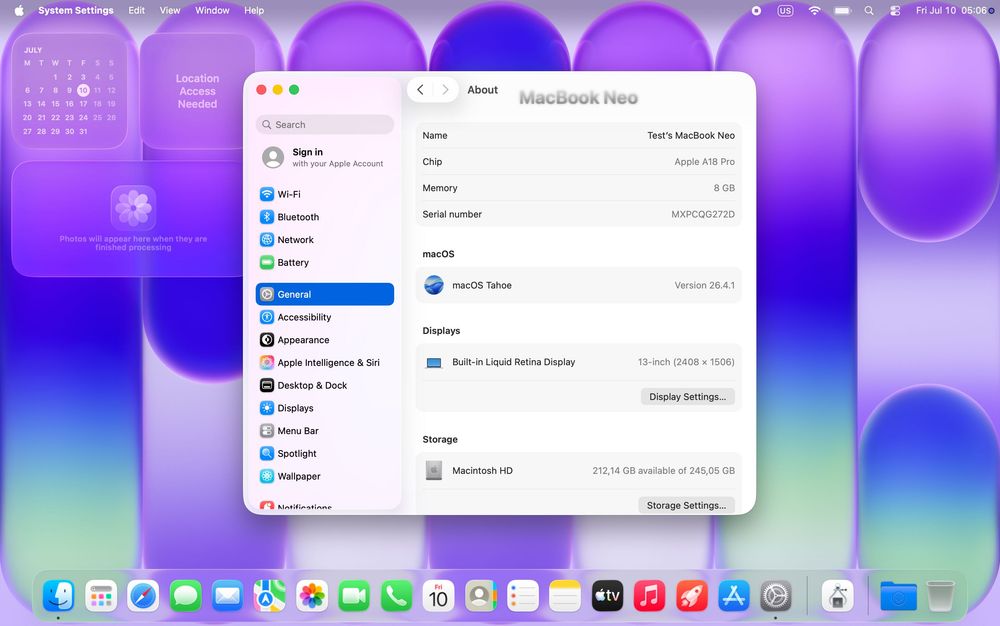The width and height of the screenshot is (1000, 626).
Task: Open Wi-Fi settings in sidebar
Action: (325, 194)
